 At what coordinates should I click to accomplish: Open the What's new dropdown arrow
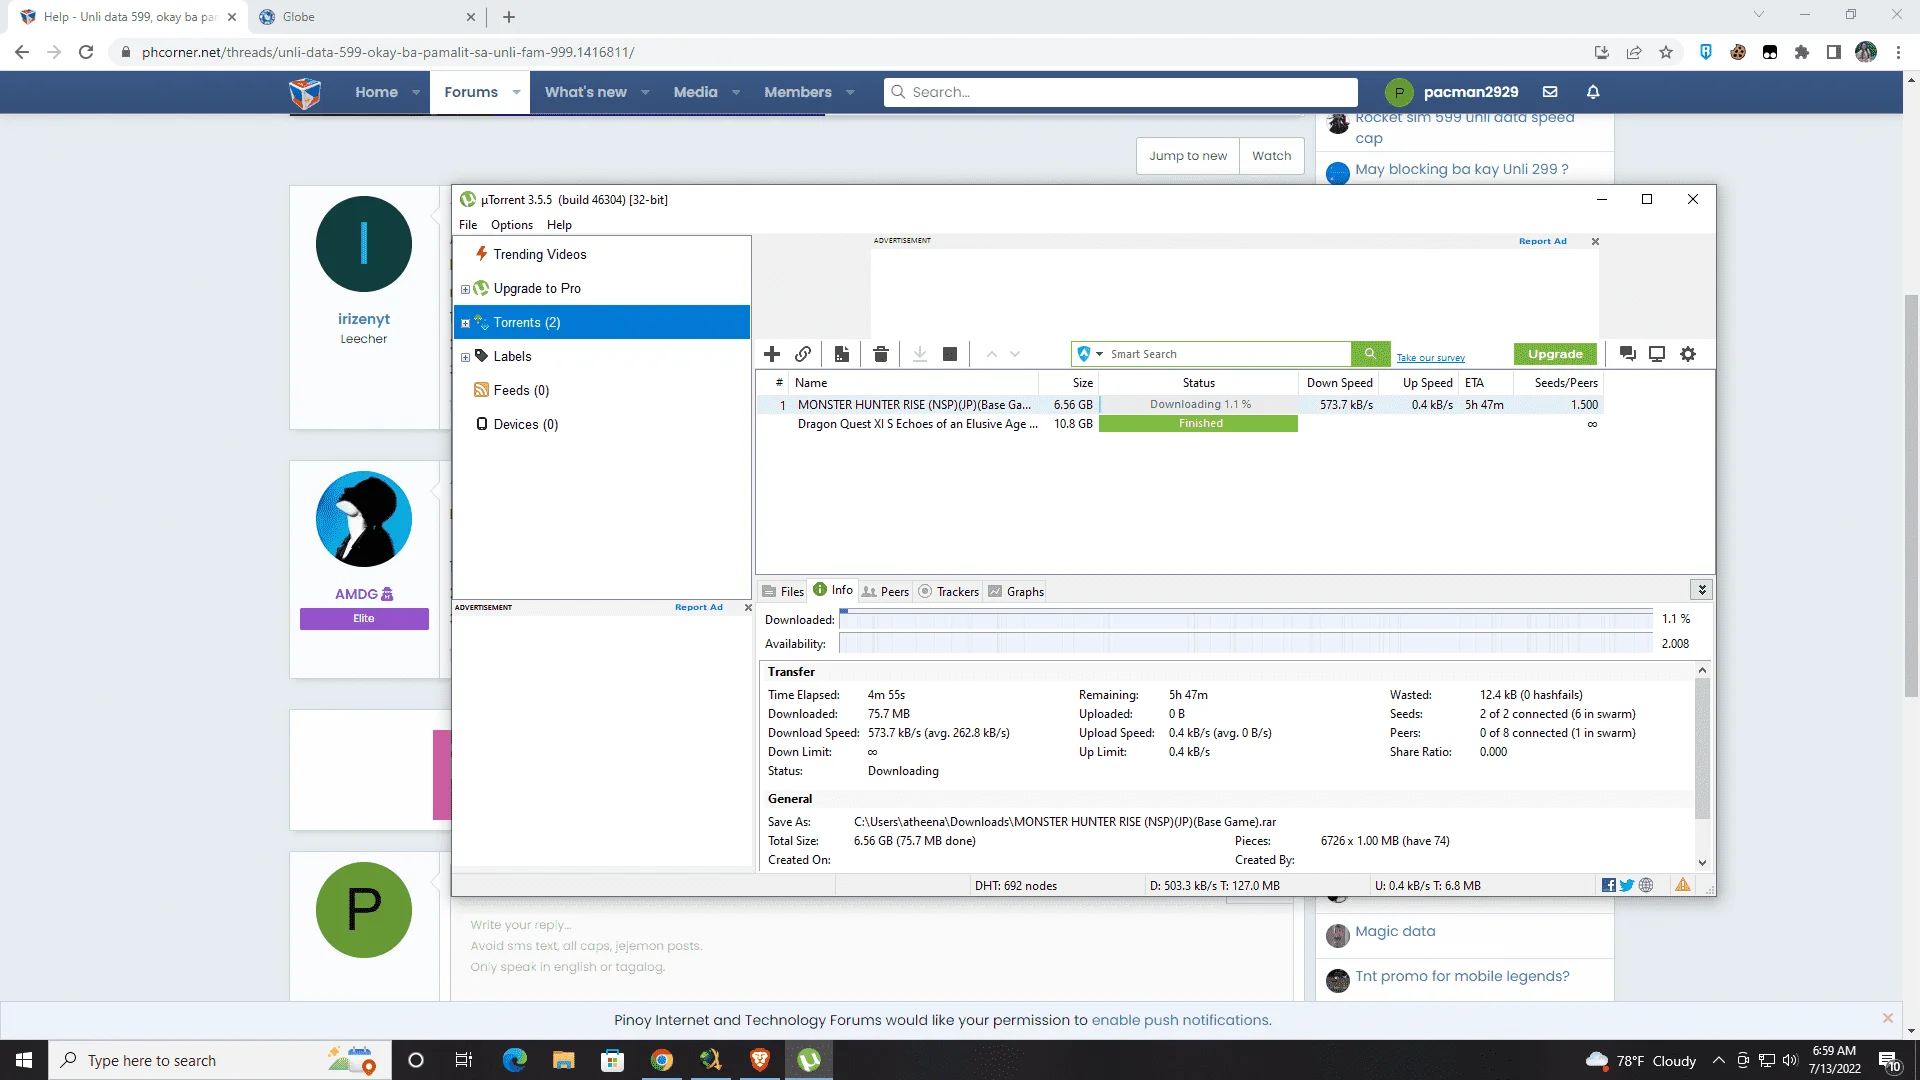645,92
